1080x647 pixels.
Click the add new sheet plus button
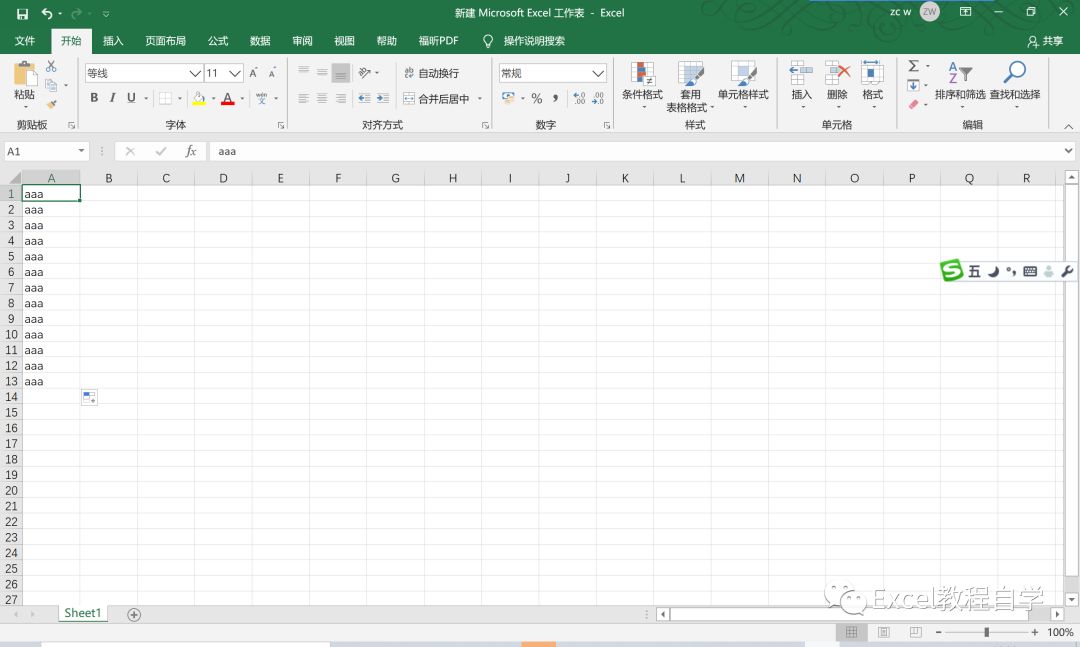[134, 615]
